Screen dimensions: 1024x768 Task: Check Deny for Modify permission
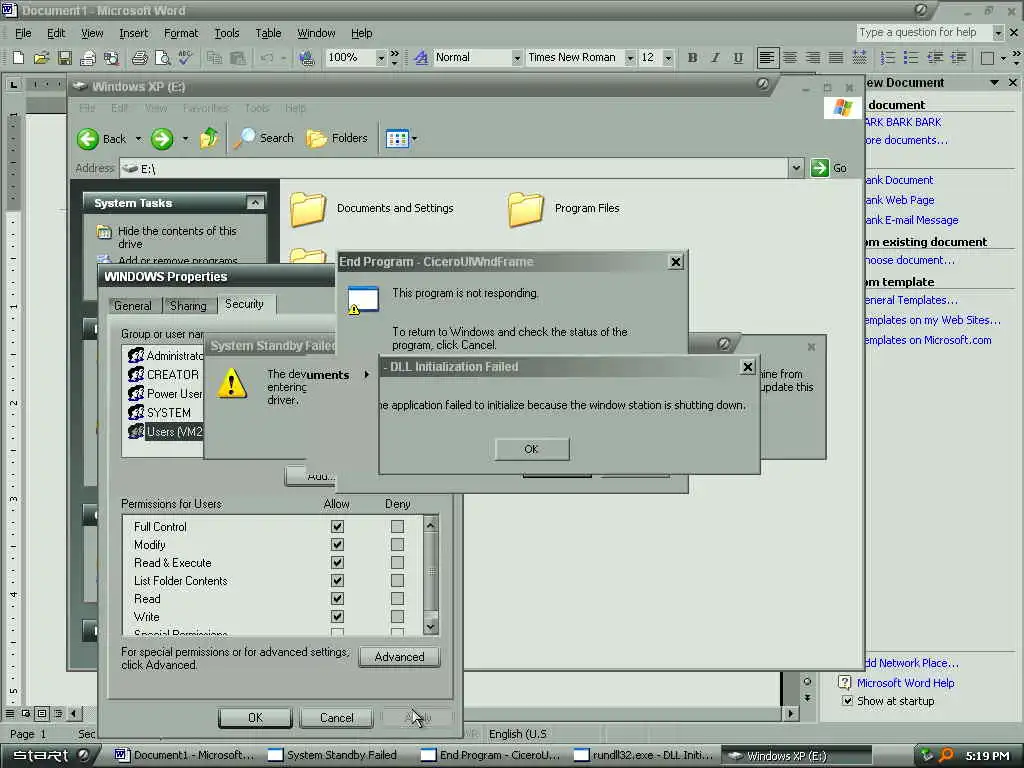397,545
